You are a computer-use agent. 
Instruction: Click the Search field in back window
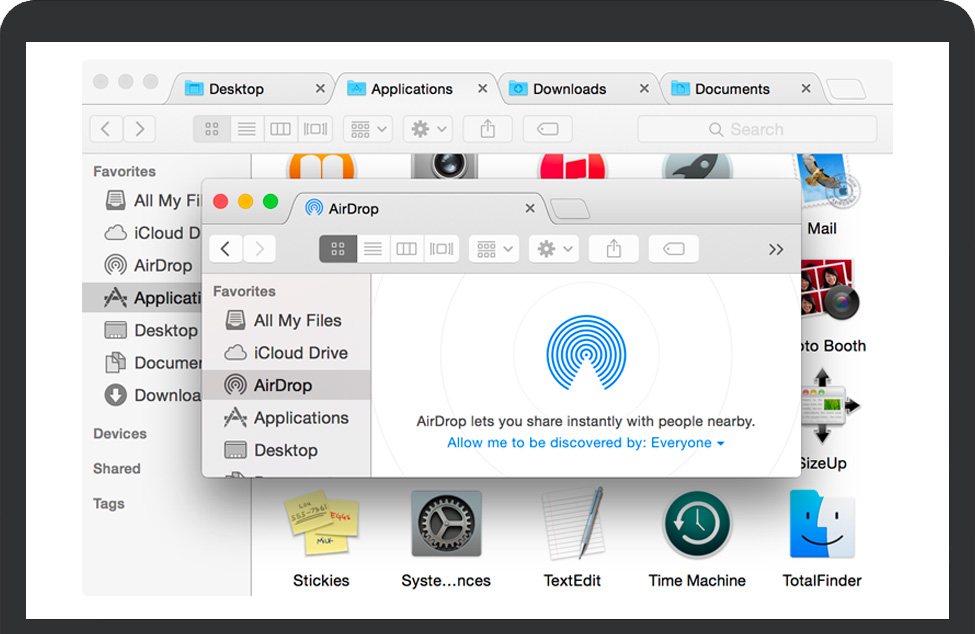click(757, 129)
